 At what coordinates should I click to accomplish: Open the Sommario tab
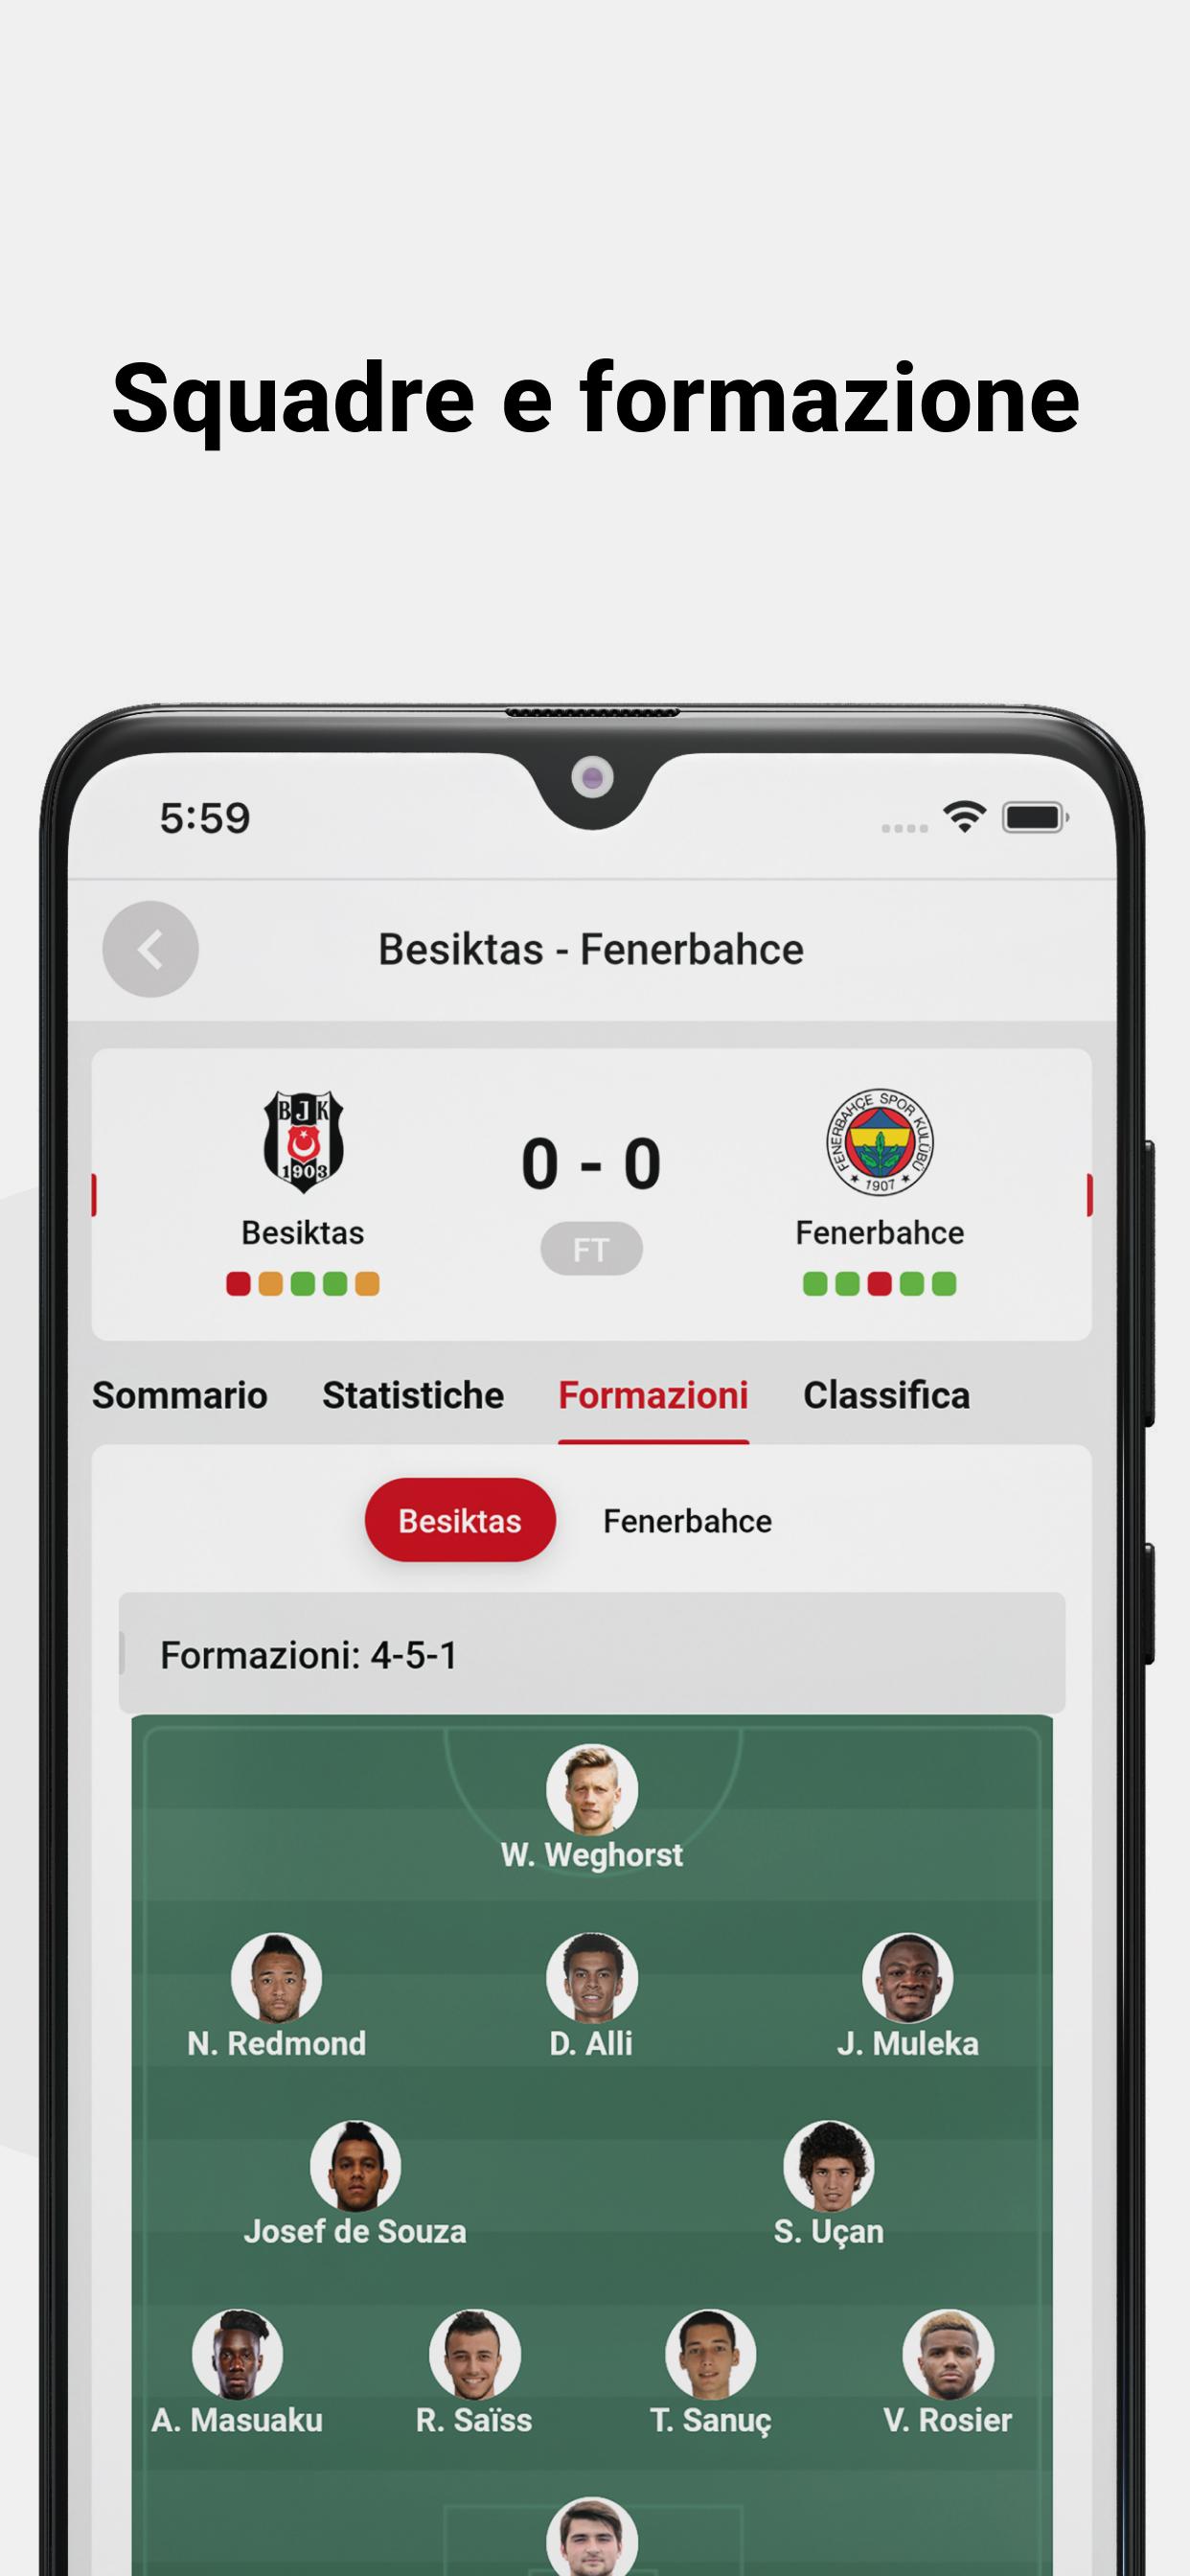[x=180, y=1395]
